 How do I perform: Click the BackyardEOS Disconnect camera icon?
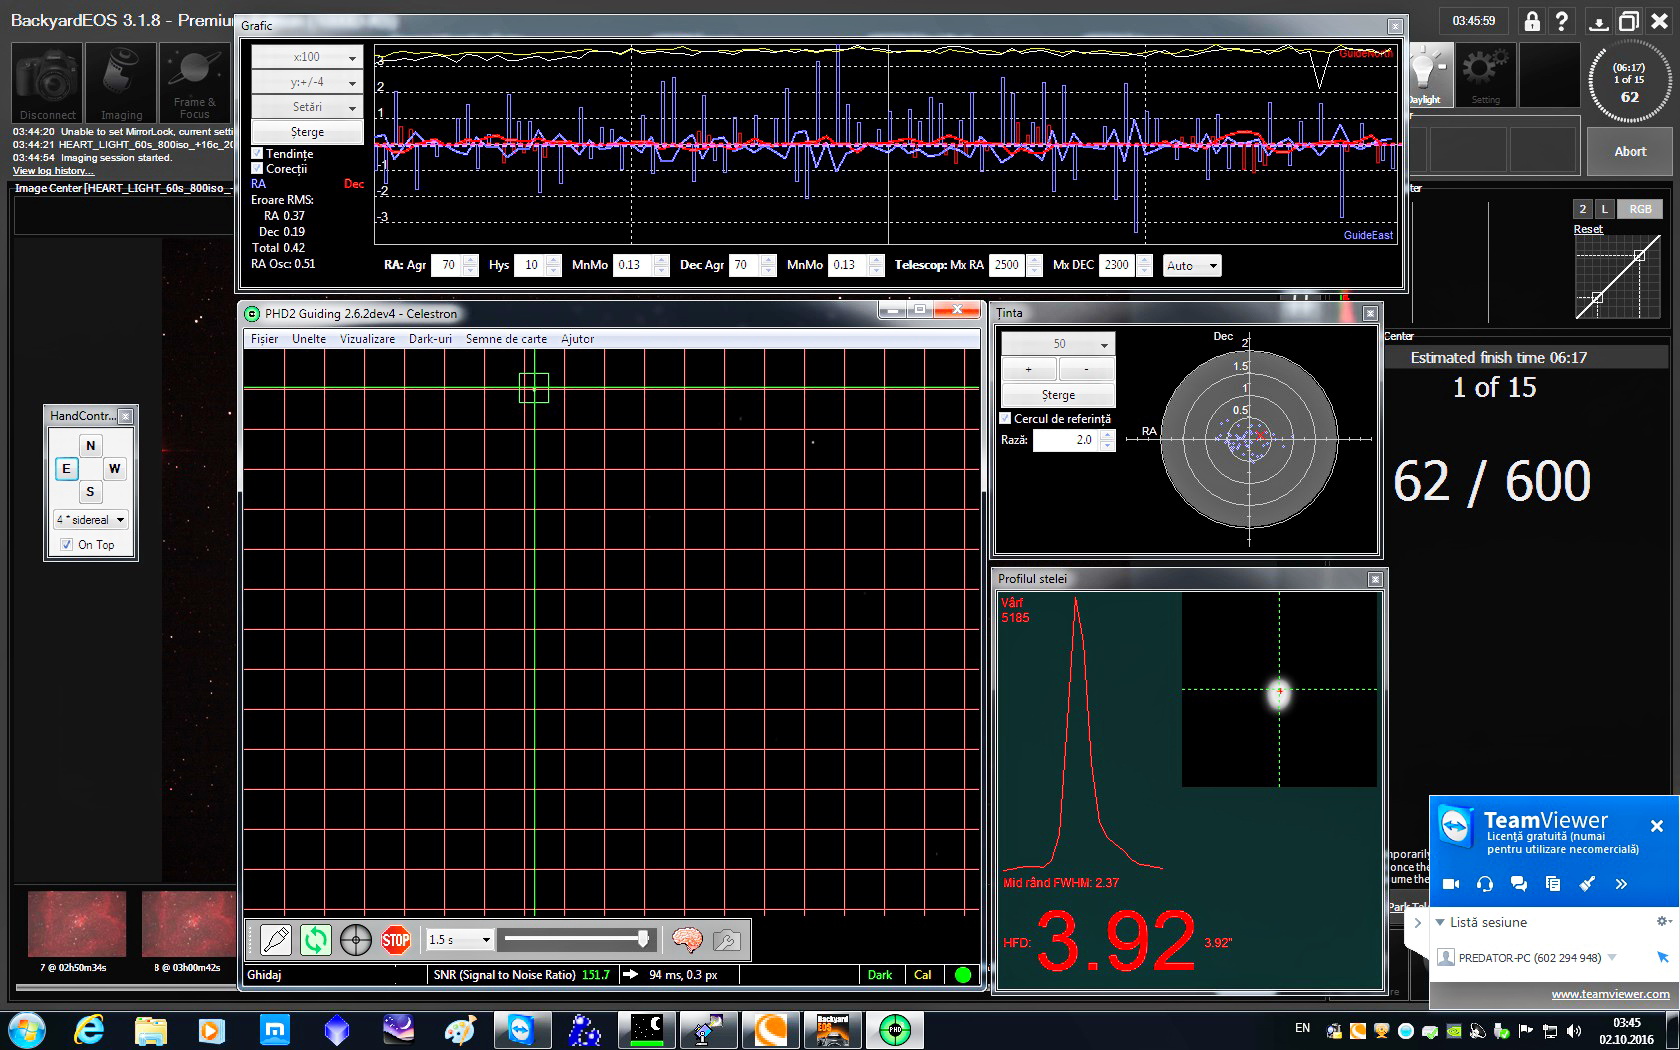pos(46,84)
